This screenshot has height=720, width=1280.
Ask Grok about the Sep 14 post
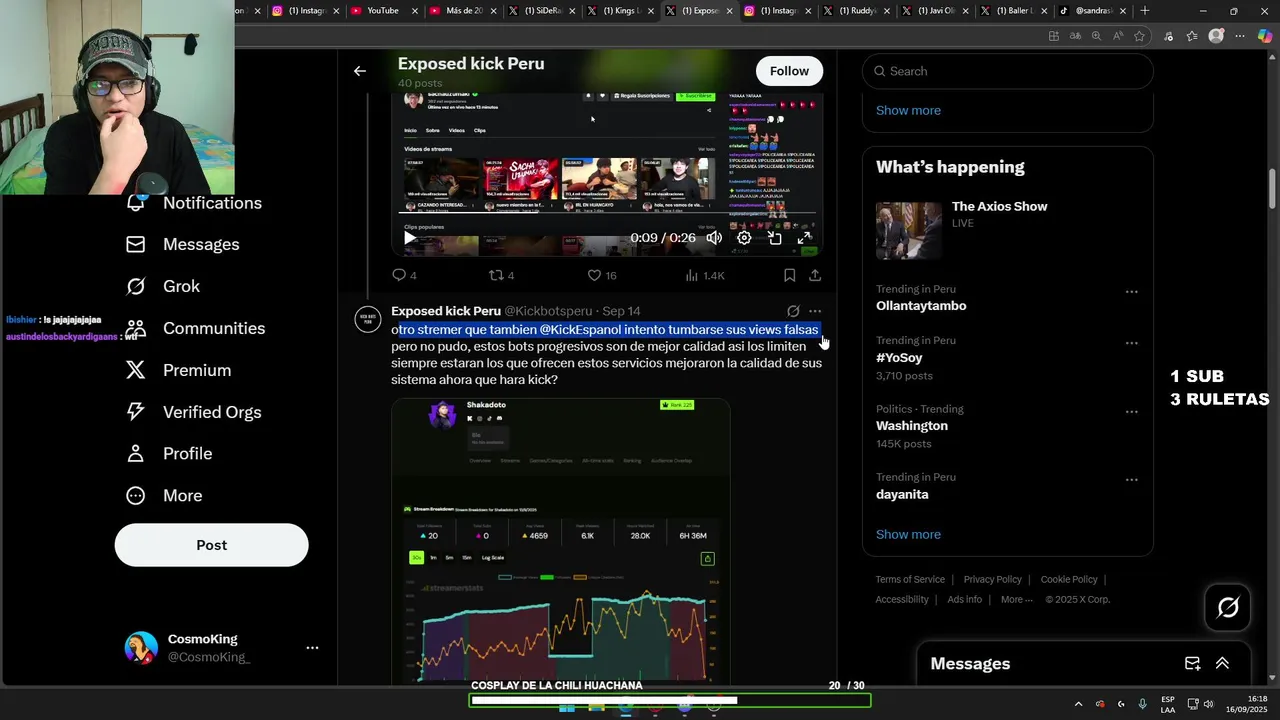tap(793, 311)
